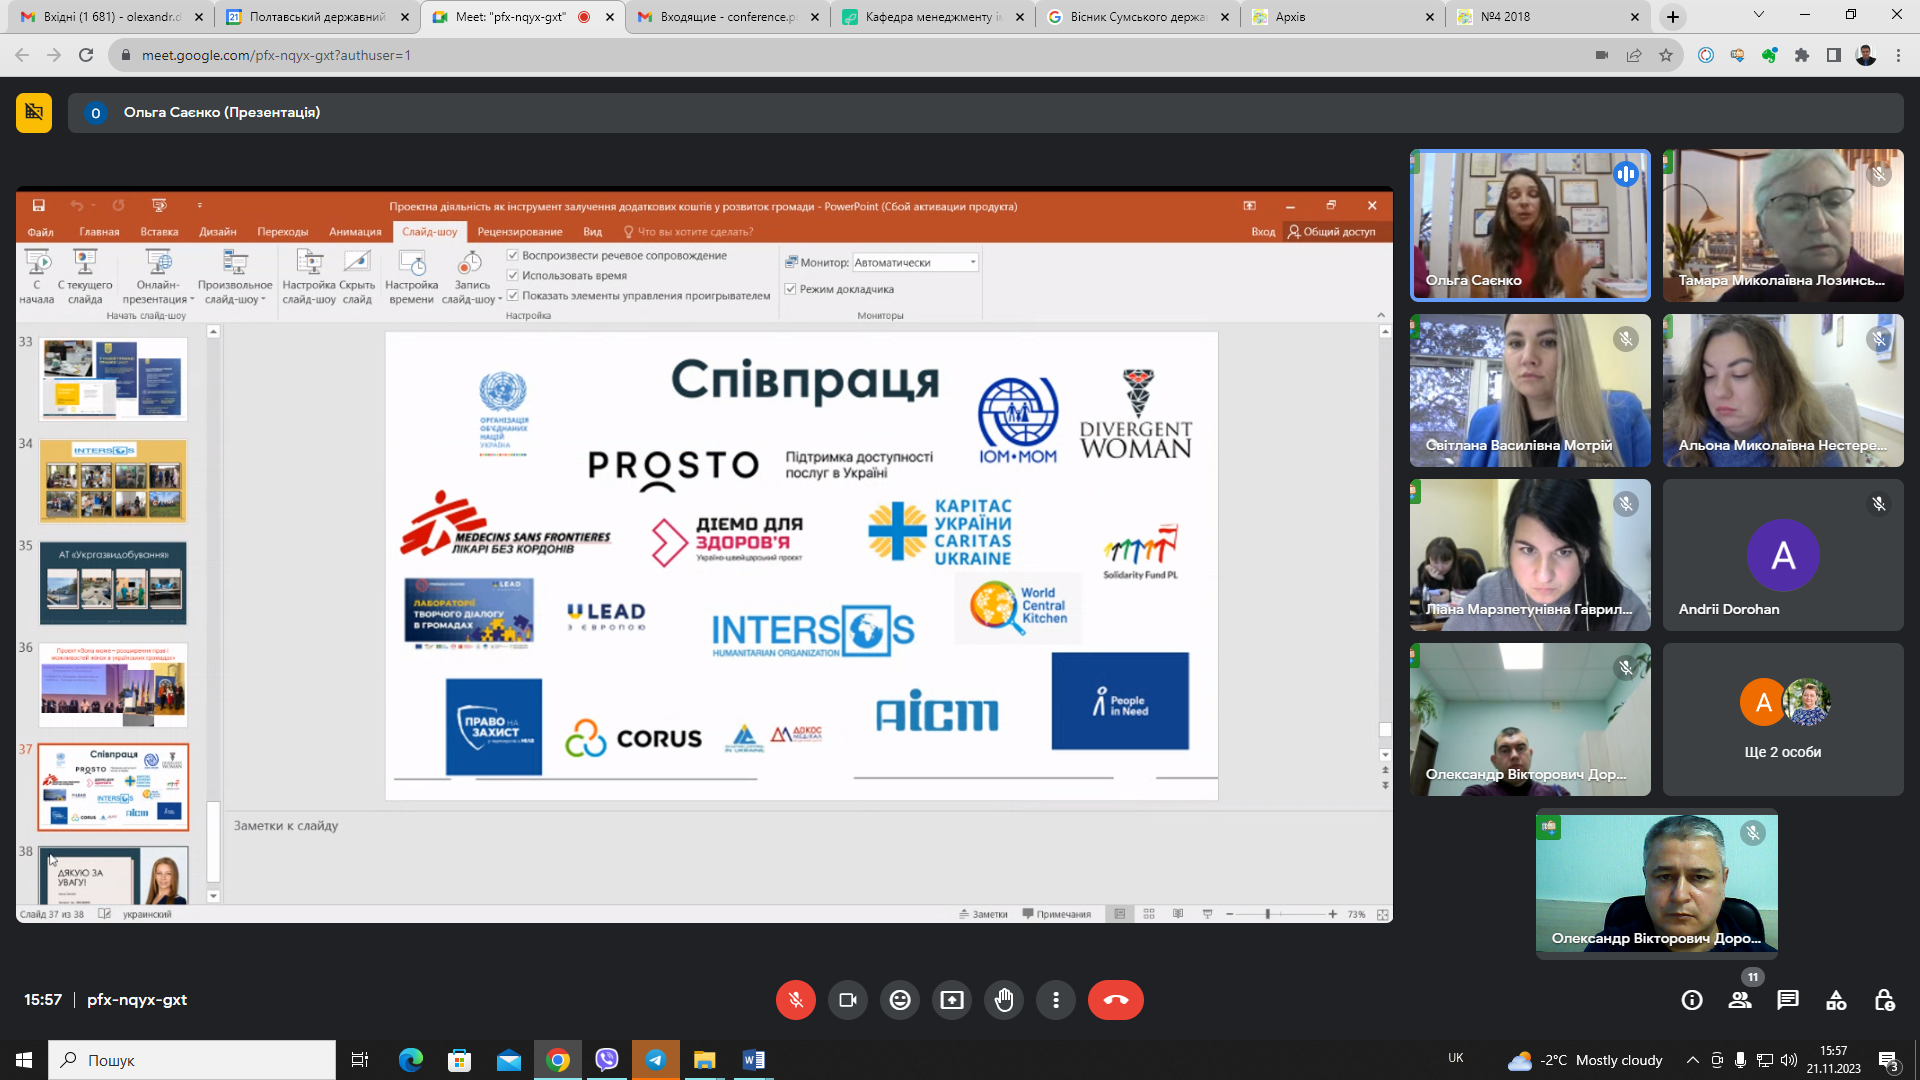The width and height of the screenshot is (1920, 1080).
Task: Click Настройка времени icon
Action: (x=411, y=277)
